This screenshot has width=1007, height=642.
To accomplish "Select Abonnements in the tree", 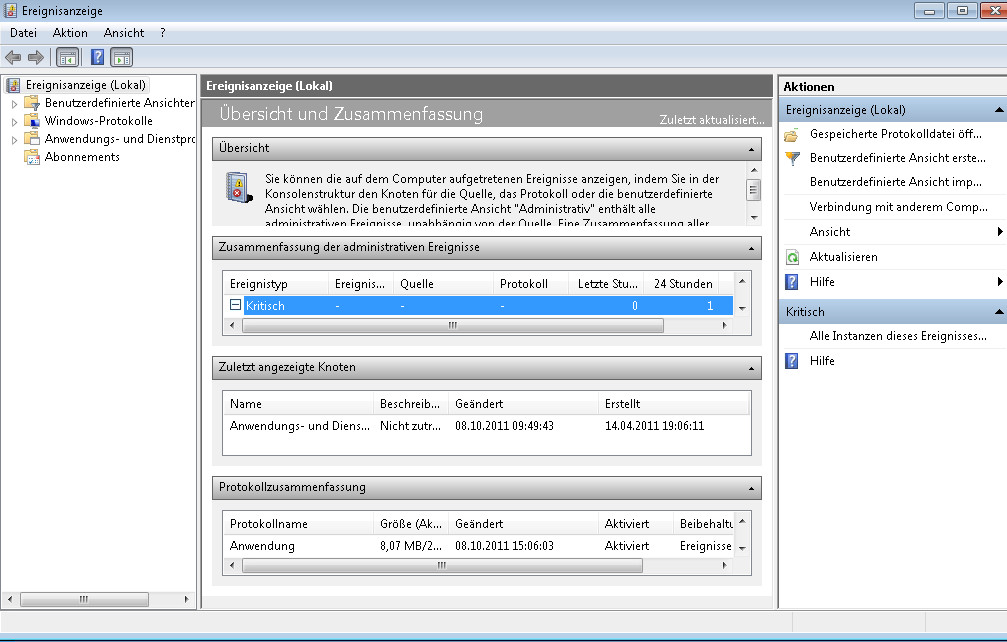I will pyautogui.click(x=82, y=157).
